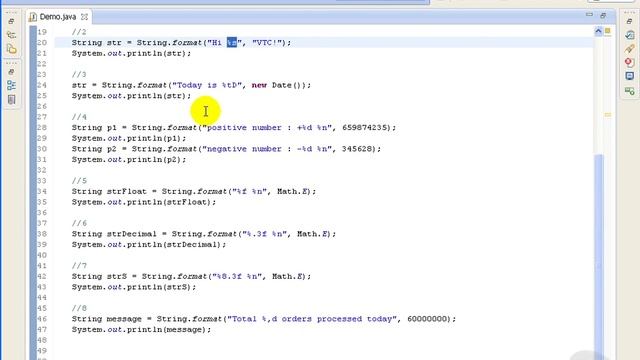Maximize the editor area
Viewport: 640px width, 360px height.
coord(603,15)
